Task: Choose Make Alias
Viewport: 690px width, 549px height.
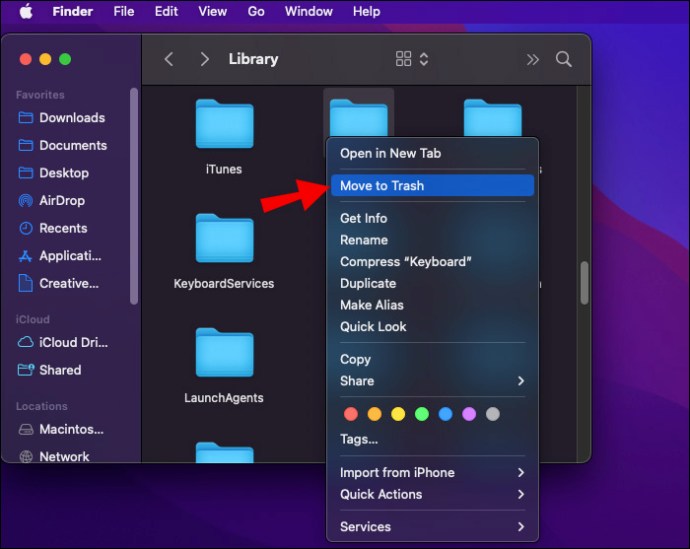Action: point(432,305)
